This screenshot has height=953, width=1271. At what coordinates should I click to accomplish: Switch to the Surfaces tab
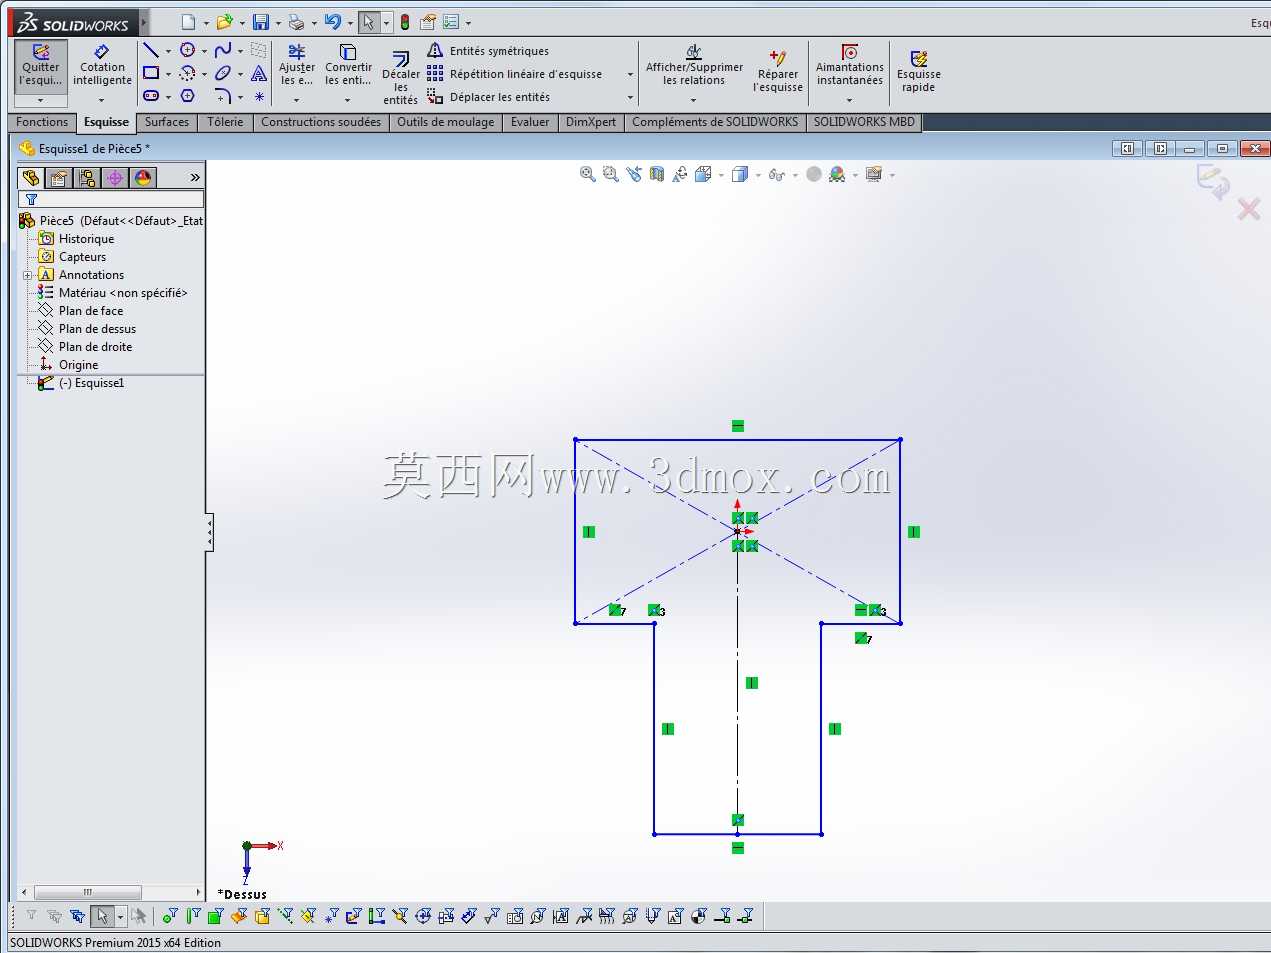click(167, 122)
